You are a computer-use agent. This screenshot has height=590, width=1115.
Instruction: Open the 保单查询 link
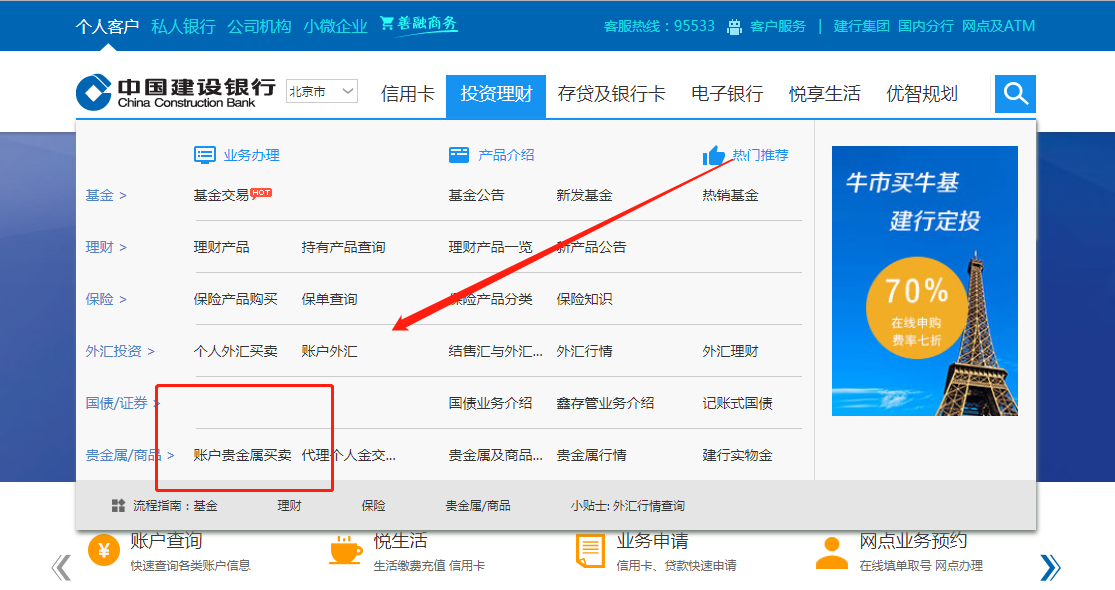pos(329,299)
